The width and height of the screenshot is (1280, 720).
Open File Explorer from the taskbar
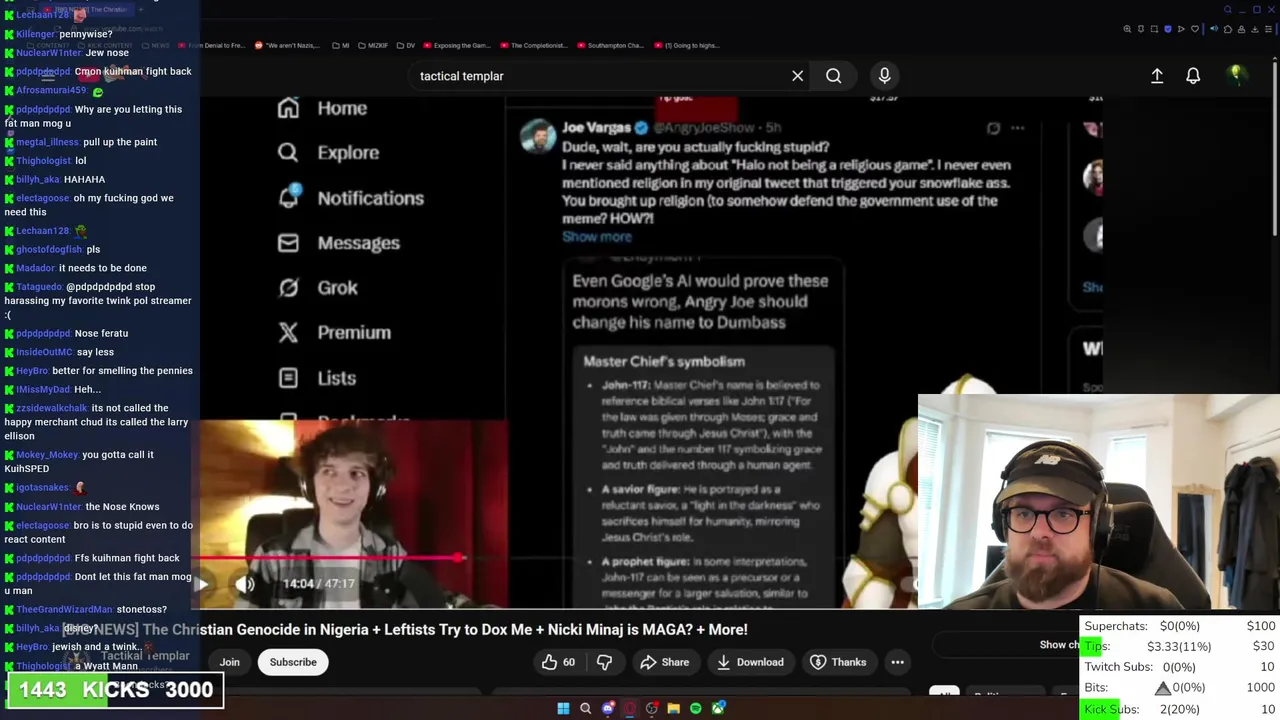click(x=674, y=709)
